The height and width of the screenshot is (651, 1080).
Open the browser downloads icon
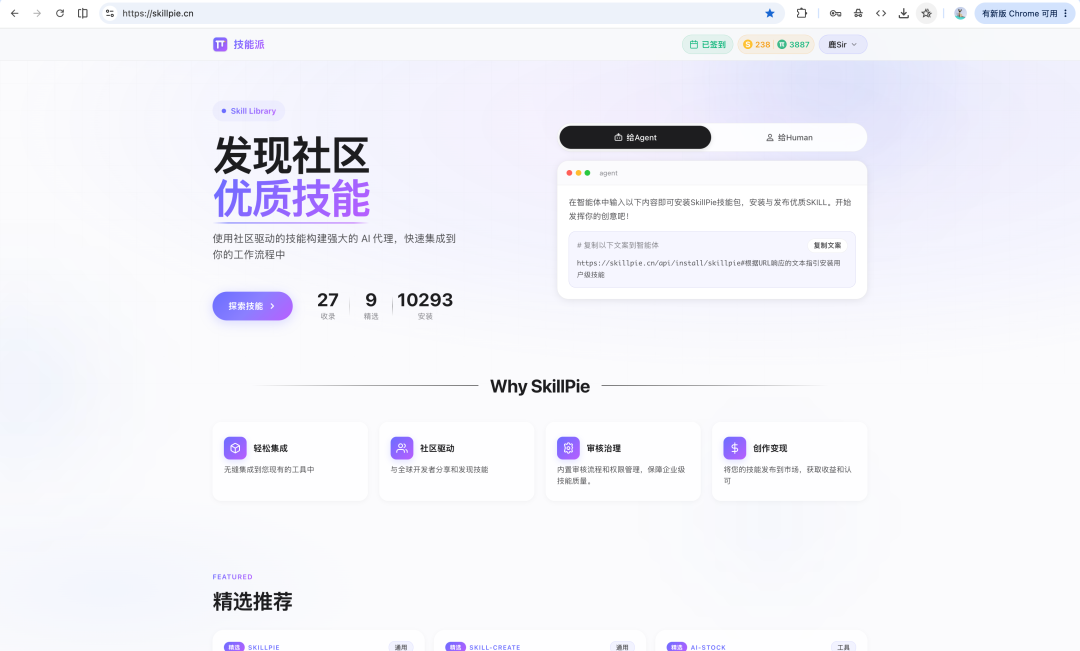pos(904,13)
